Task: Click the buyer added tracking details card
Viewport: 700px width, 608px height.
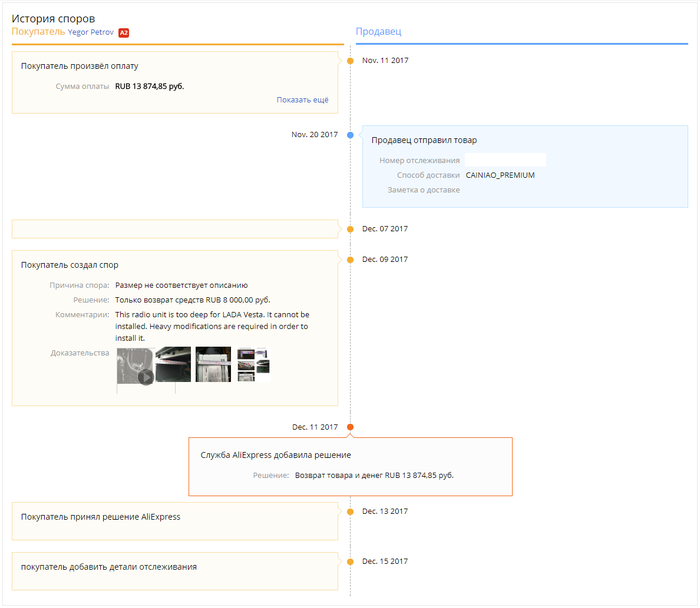Action: point(175,570)
